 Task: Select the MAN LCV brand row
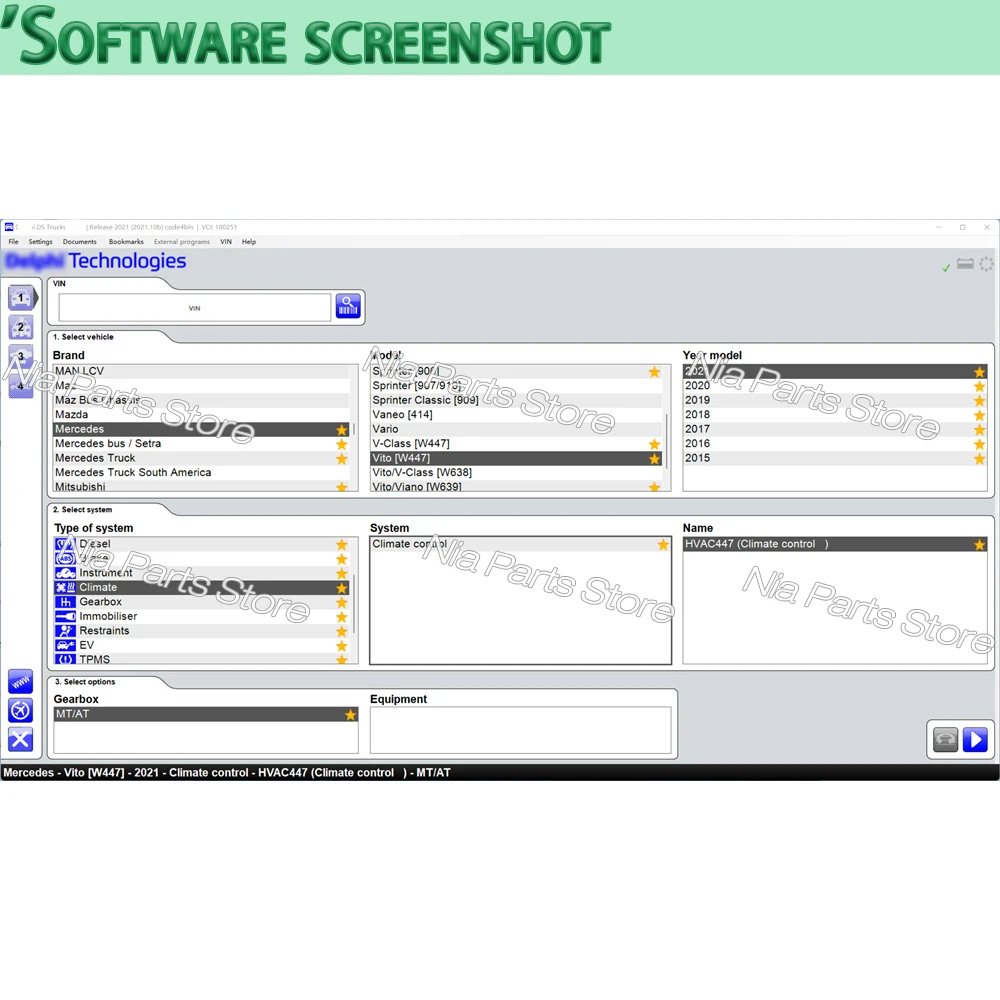click(x=202, y=371)
